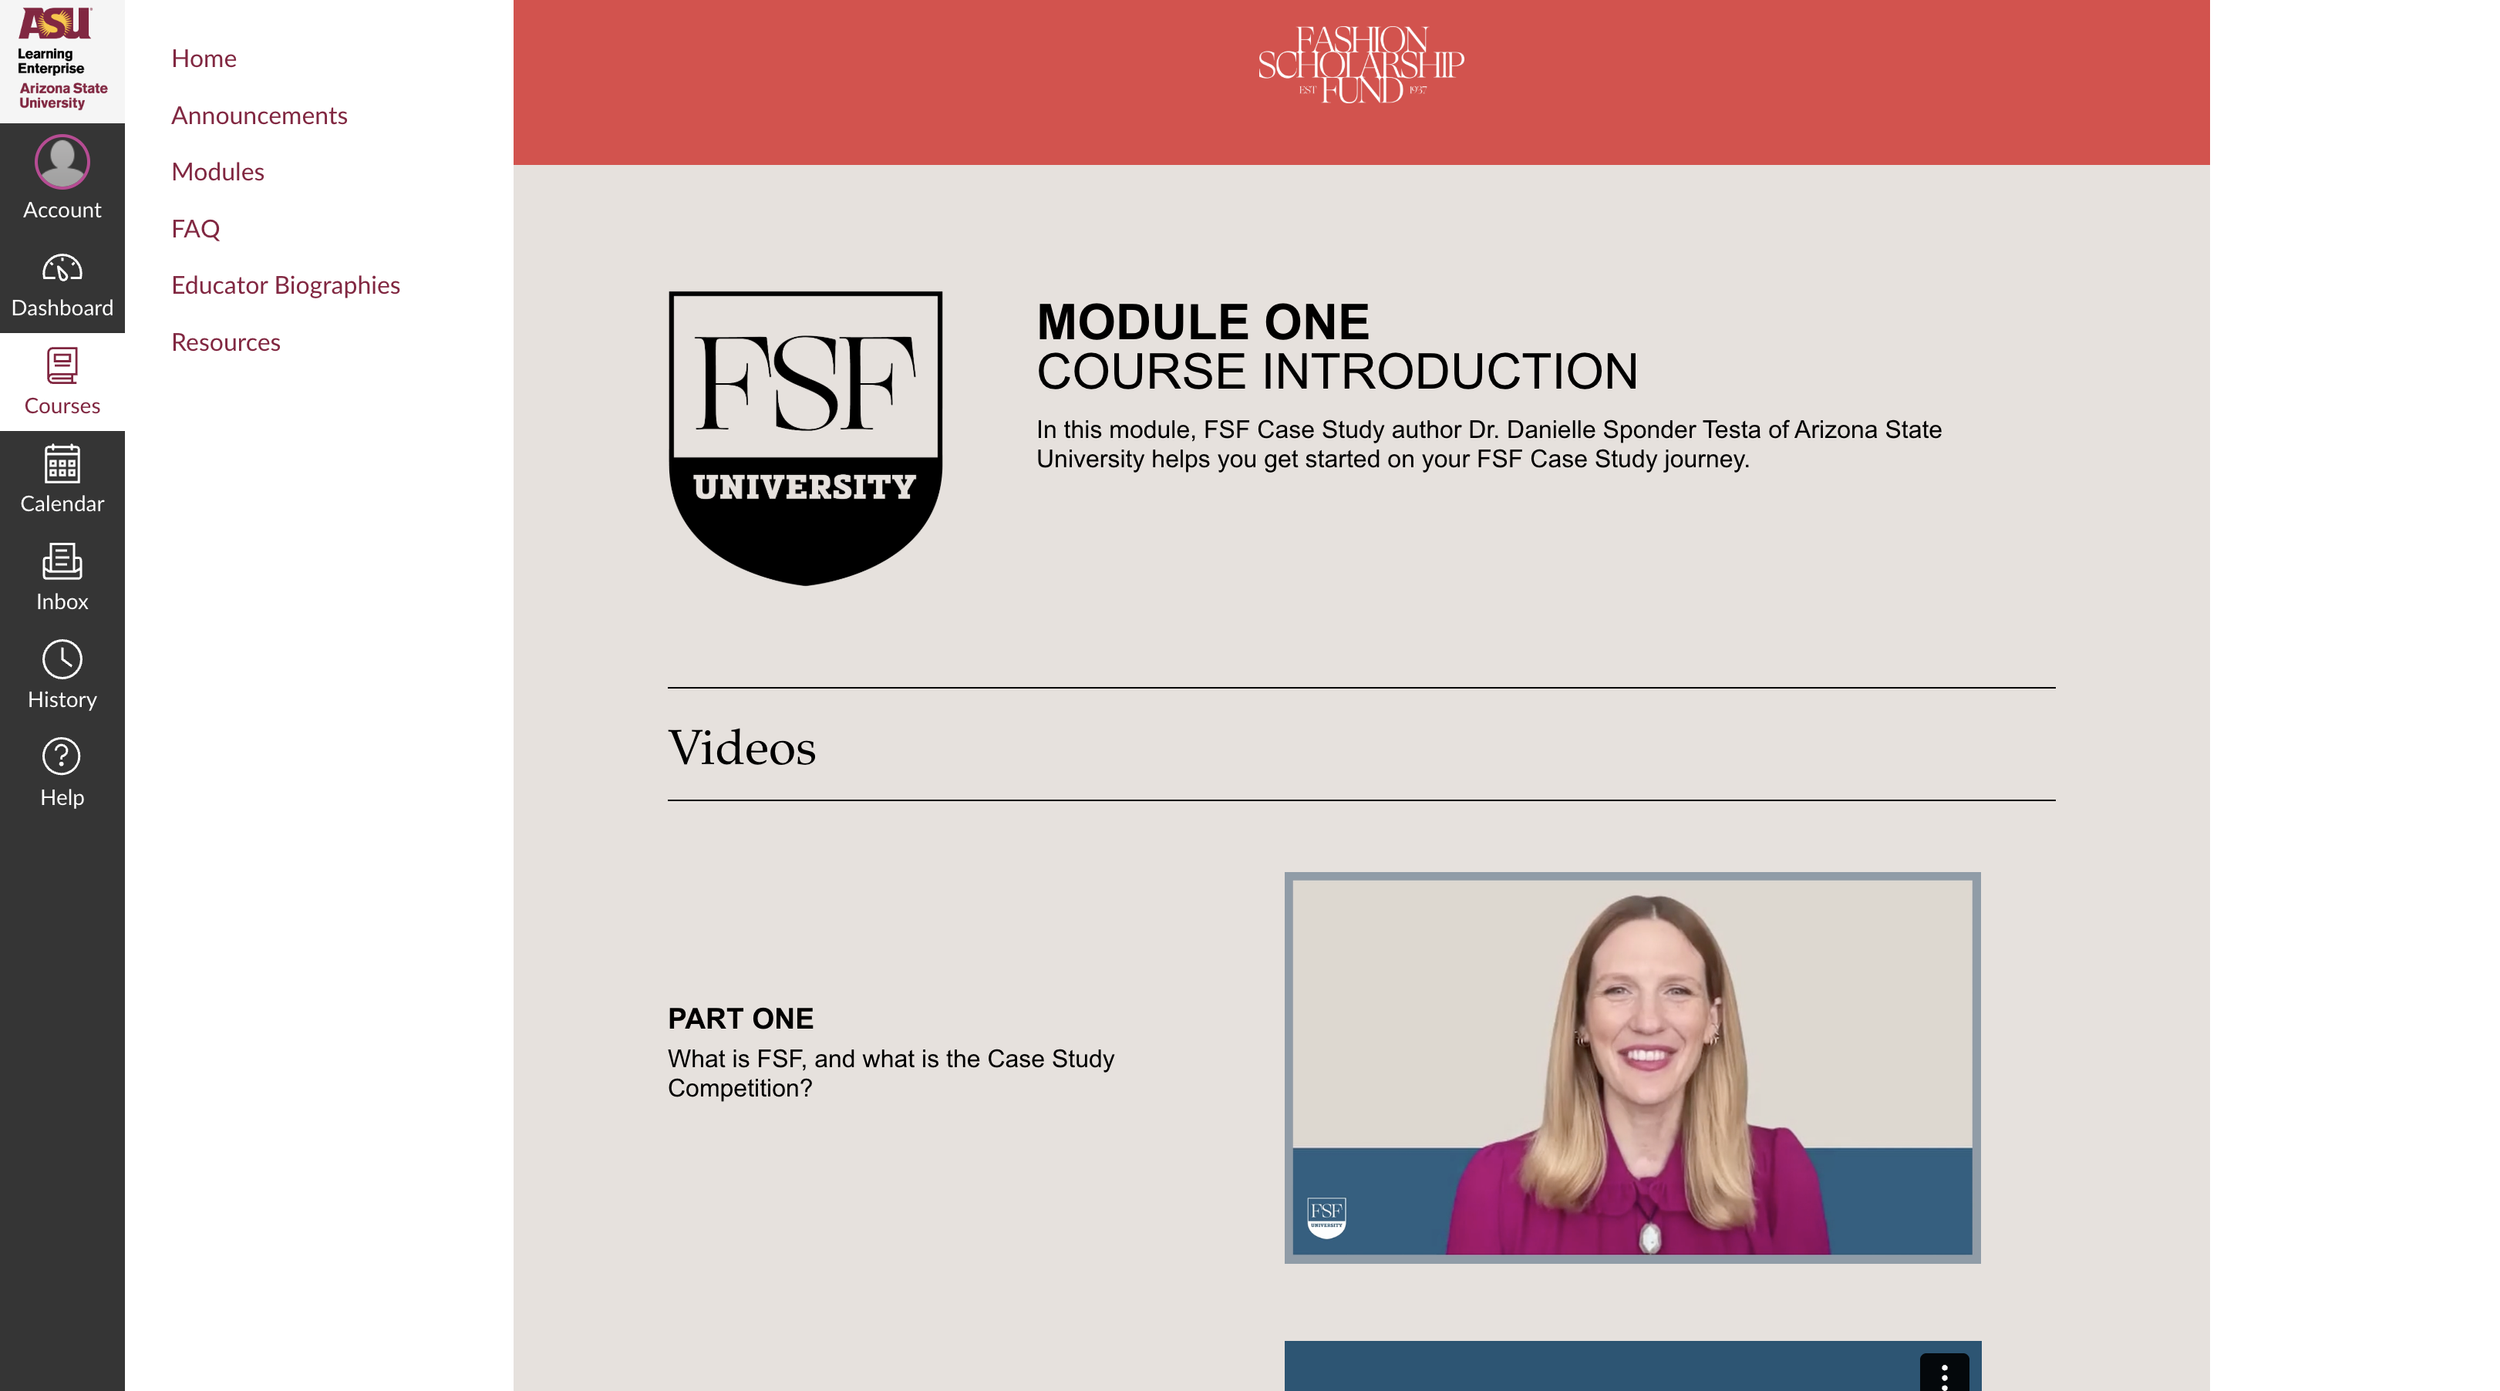This screenshot has width=2500, height=1391.
Task: Click the three-dot video options button
Action: 1944,1374
